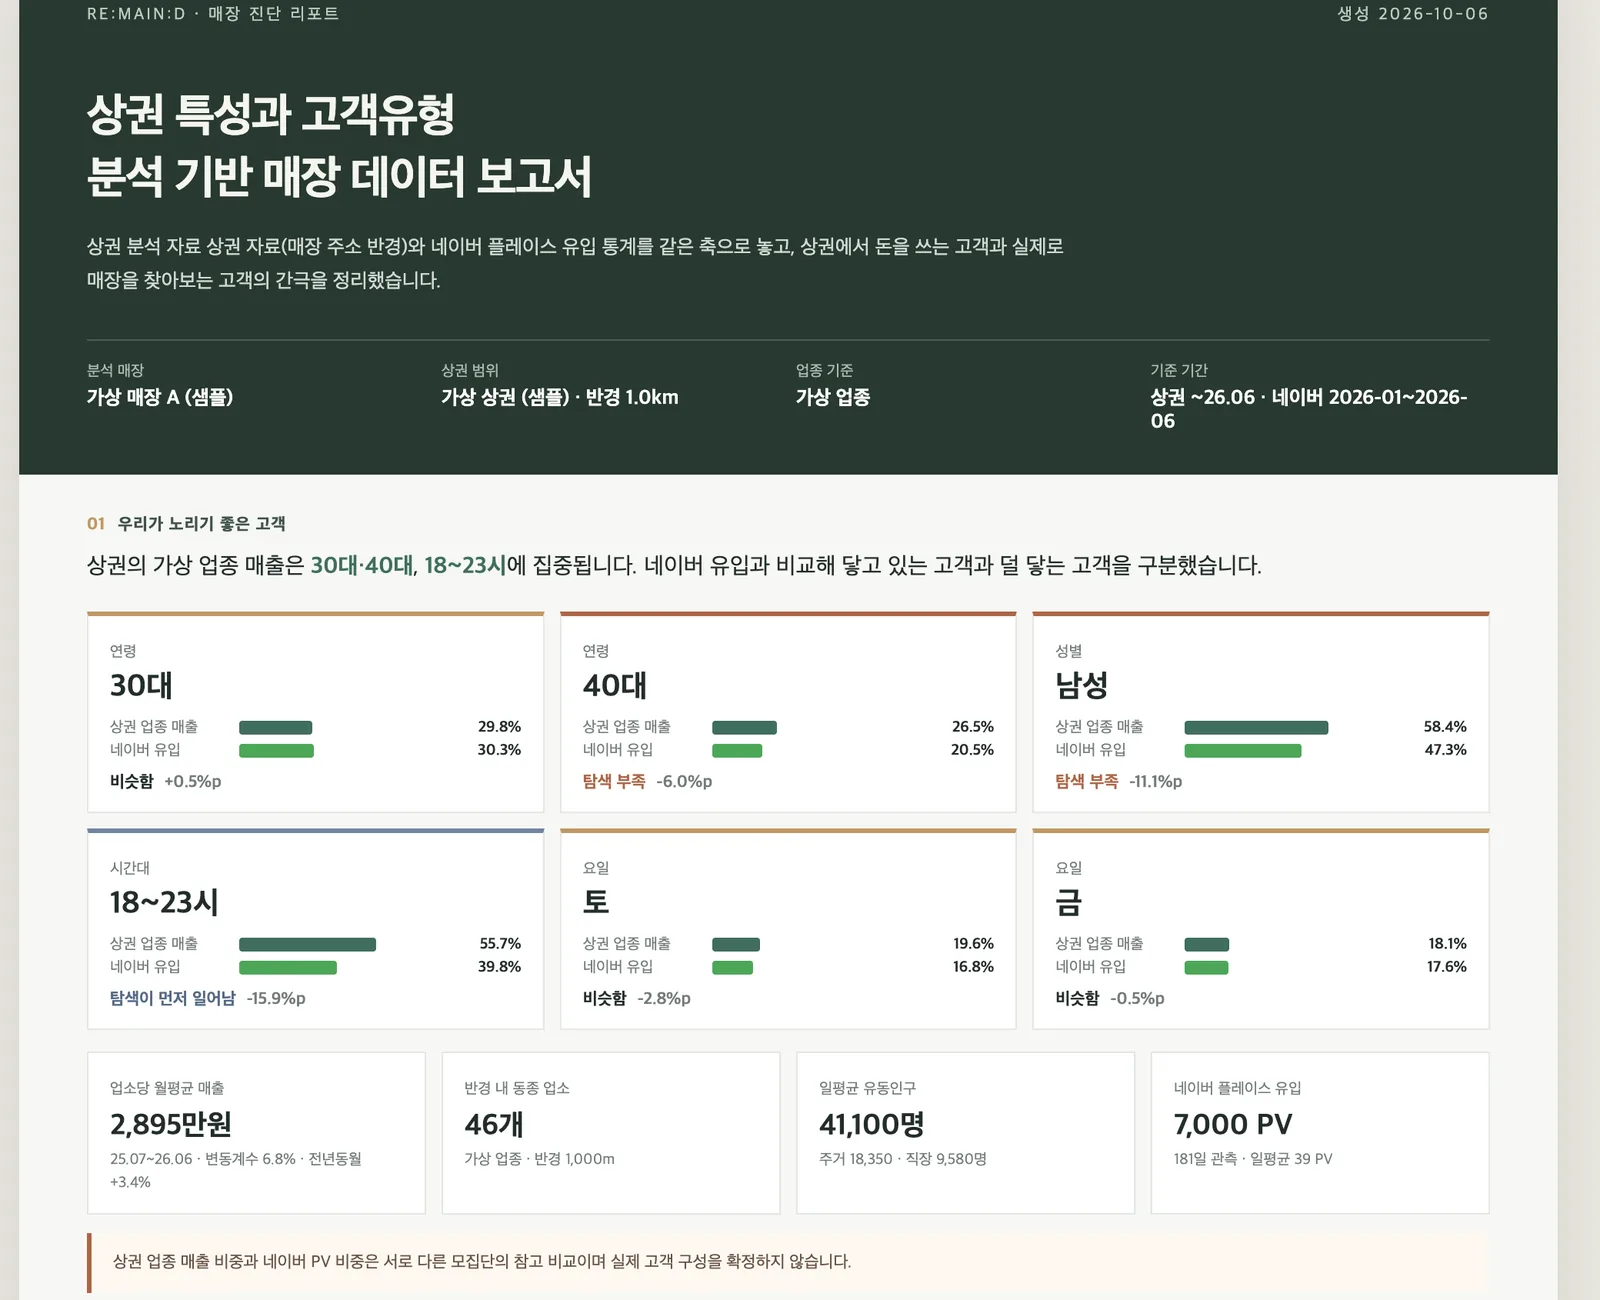This screenshot has height=1300, width=1600.
Task: Open the '30대' age card title
Action: point(141,685)
